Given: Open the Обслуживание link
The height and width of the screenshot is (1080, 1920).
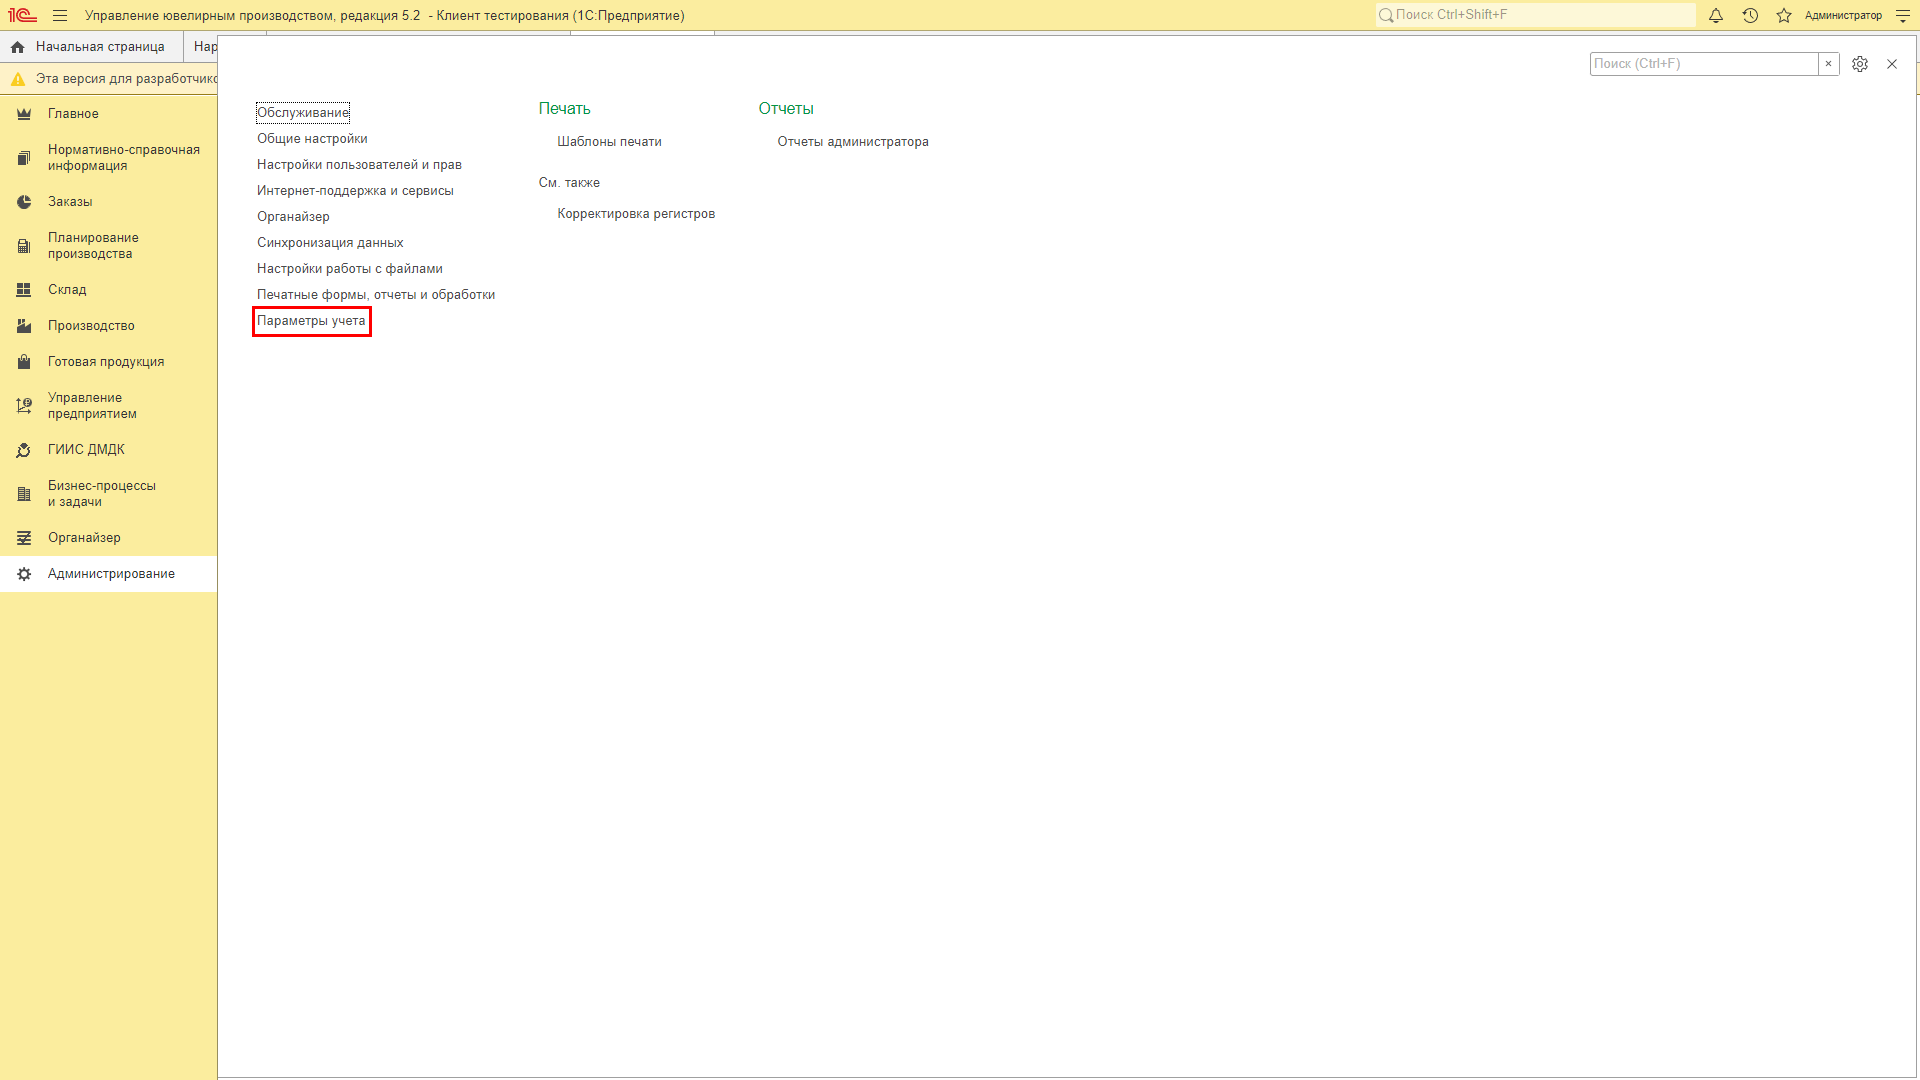Looking at the screenshot, I should [303, 113].
